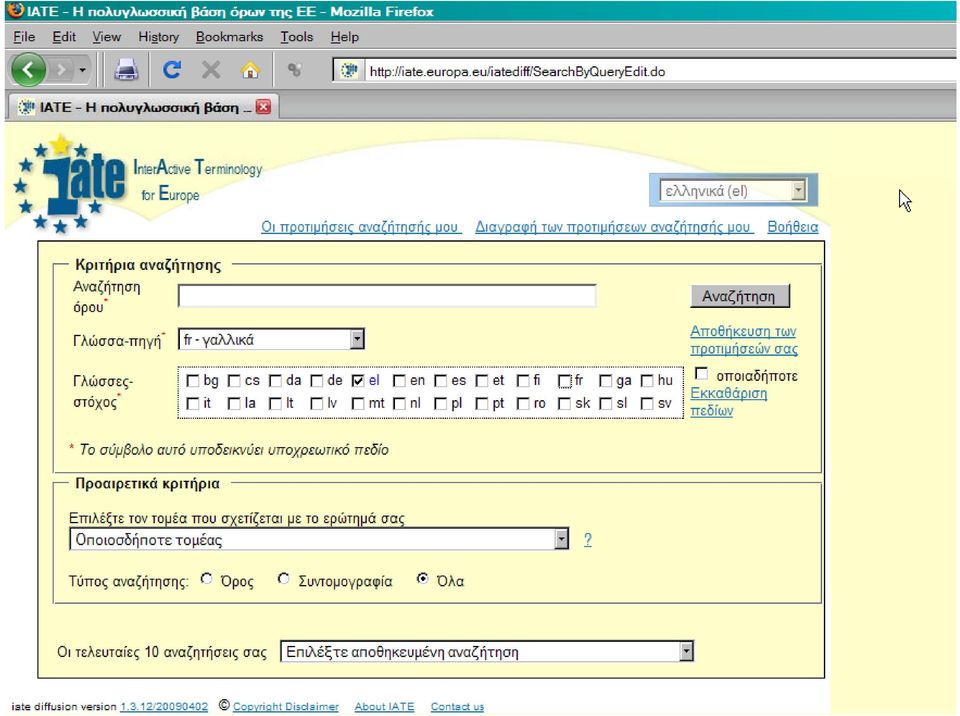Check the sv target language box
960x716 pixels.
(x=647, y=404)
